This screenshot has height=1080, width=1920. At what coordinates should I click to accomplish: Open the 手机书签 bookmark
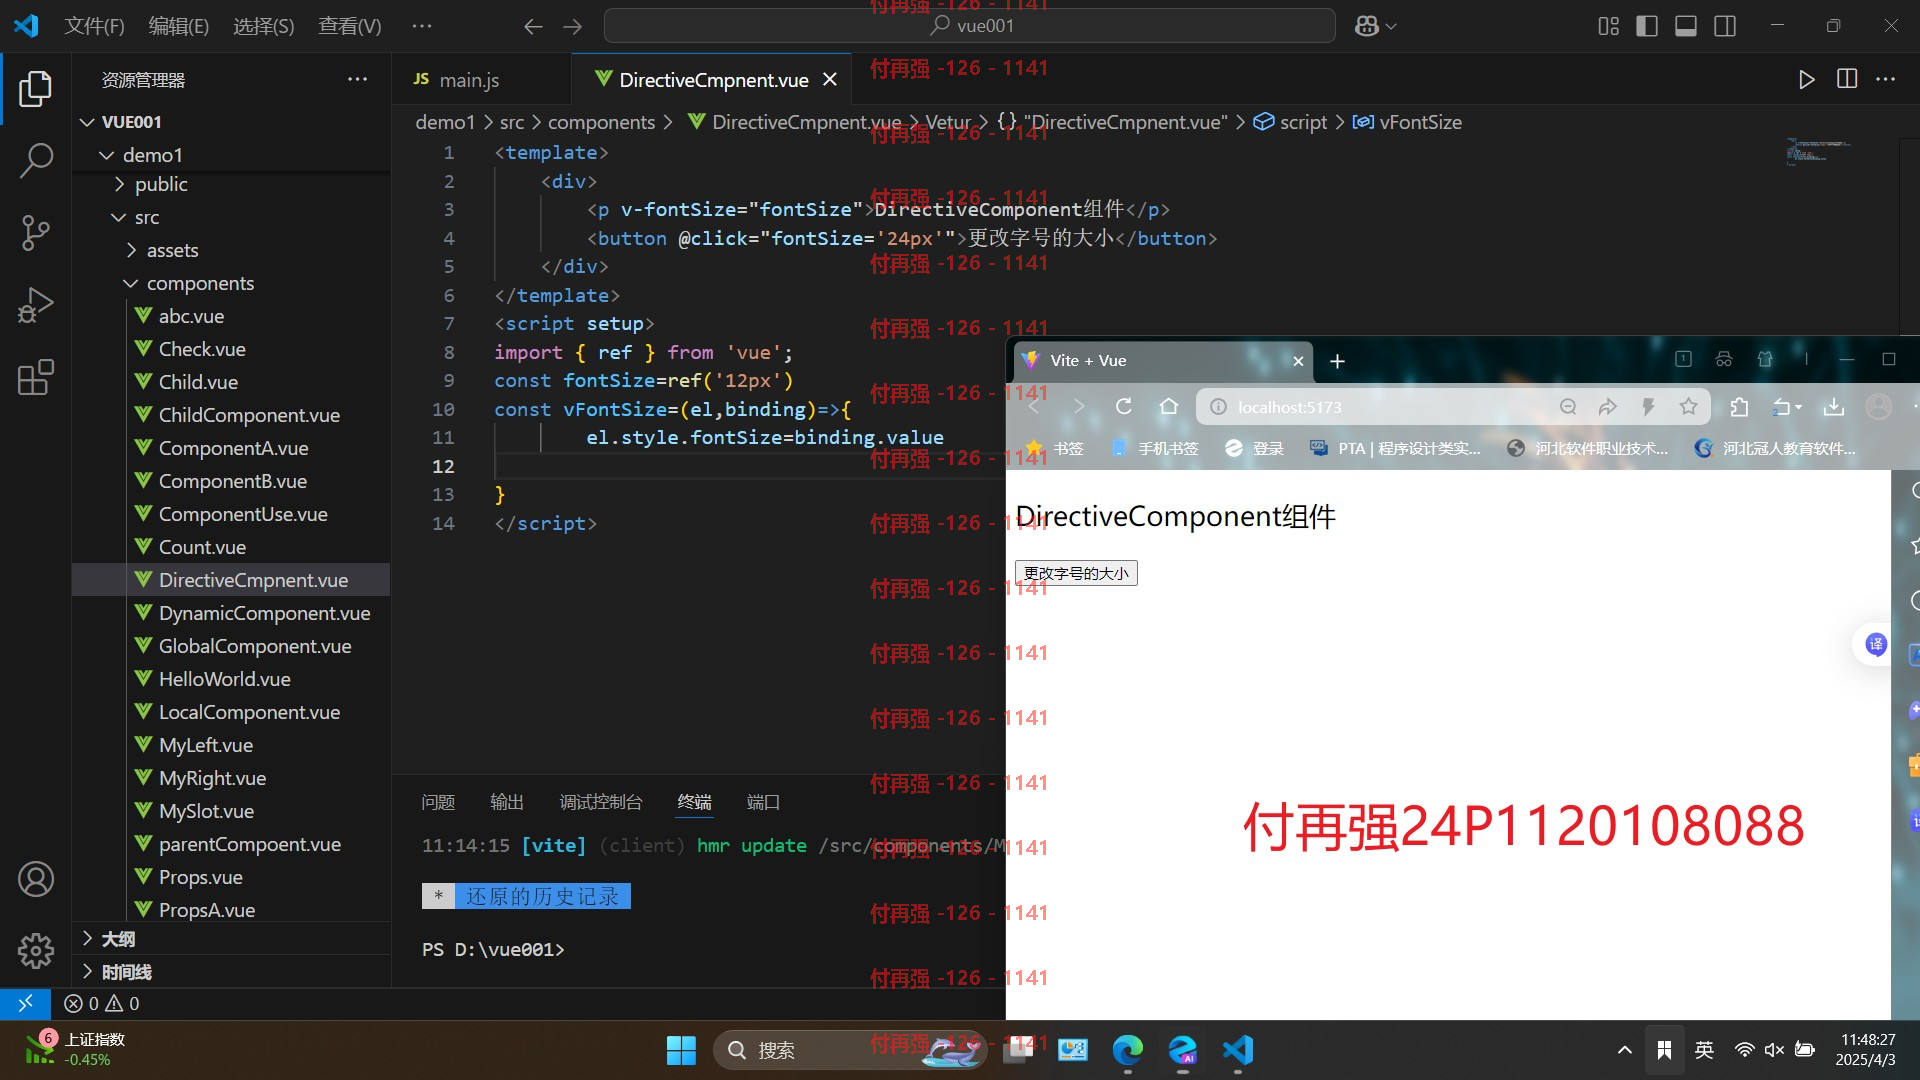point(1155,448)
